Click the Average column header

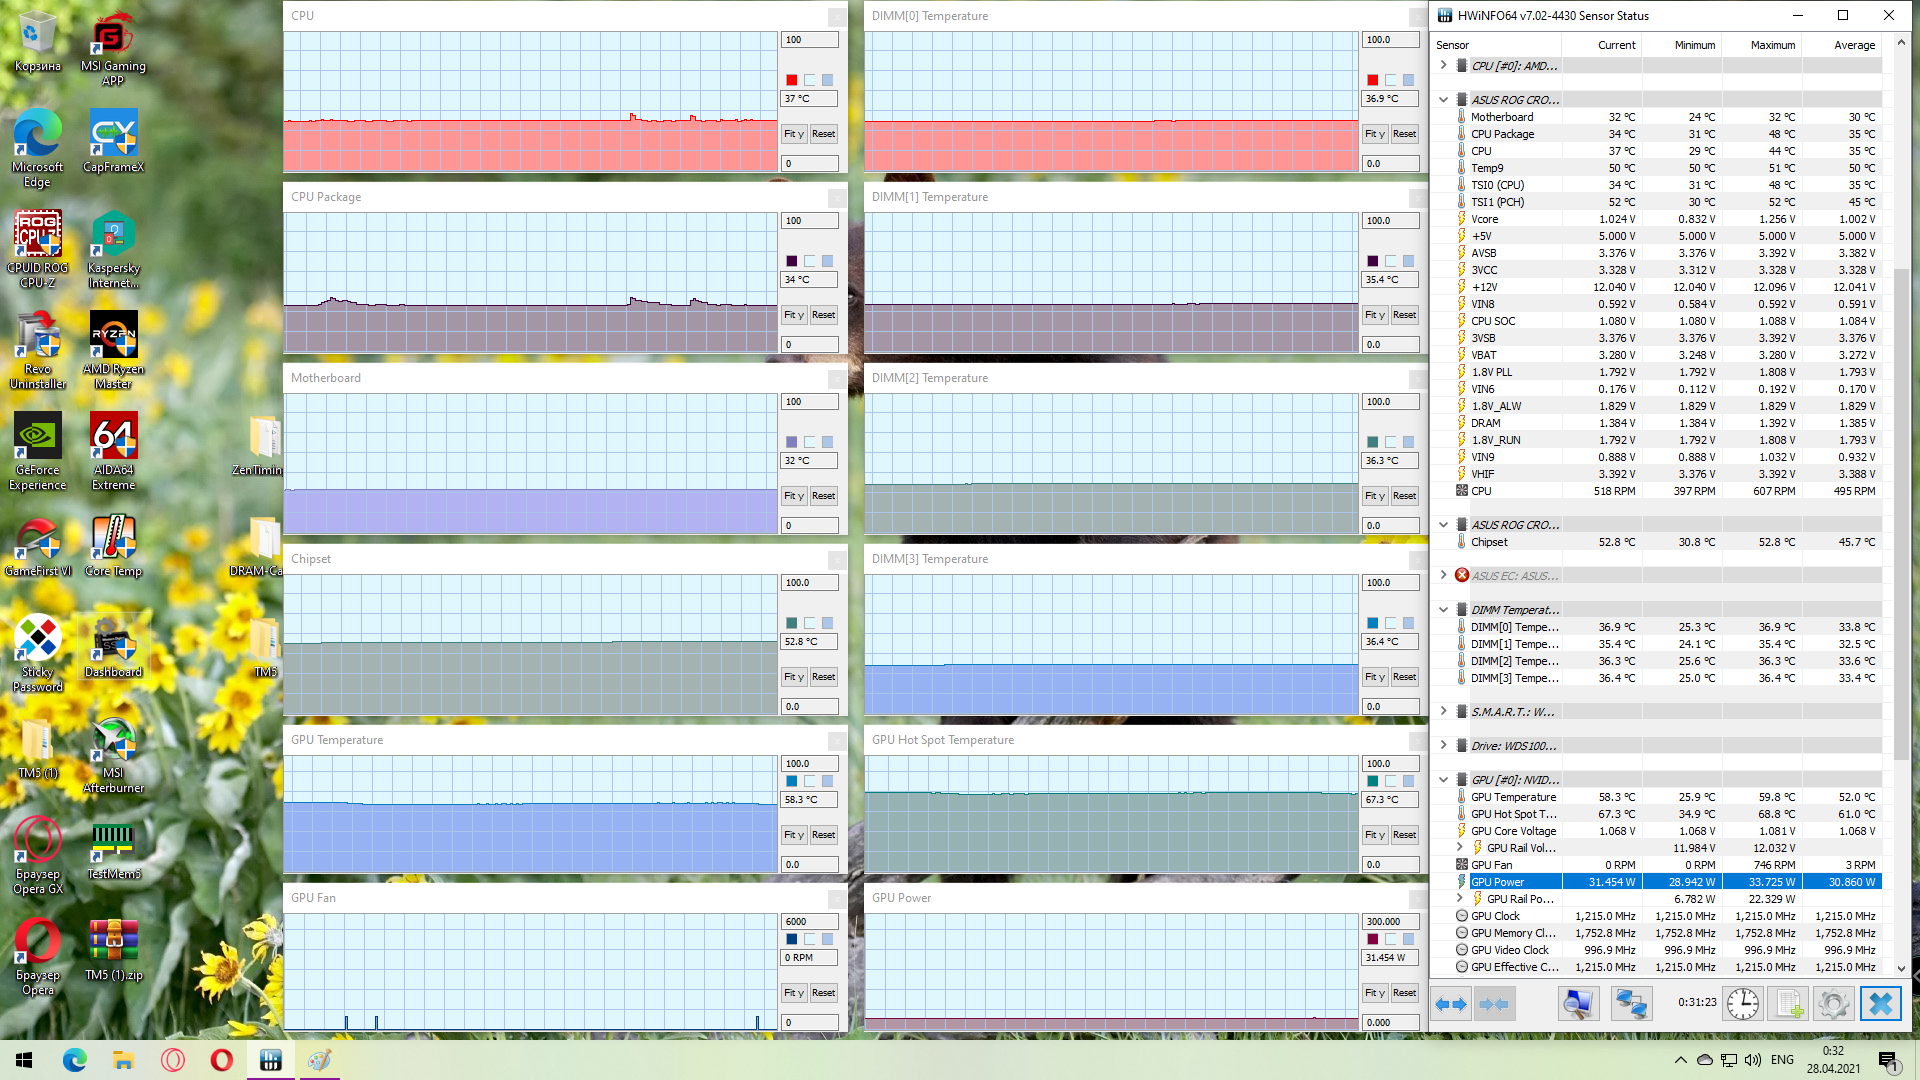pyautogui.click(x=1854, y=45)
